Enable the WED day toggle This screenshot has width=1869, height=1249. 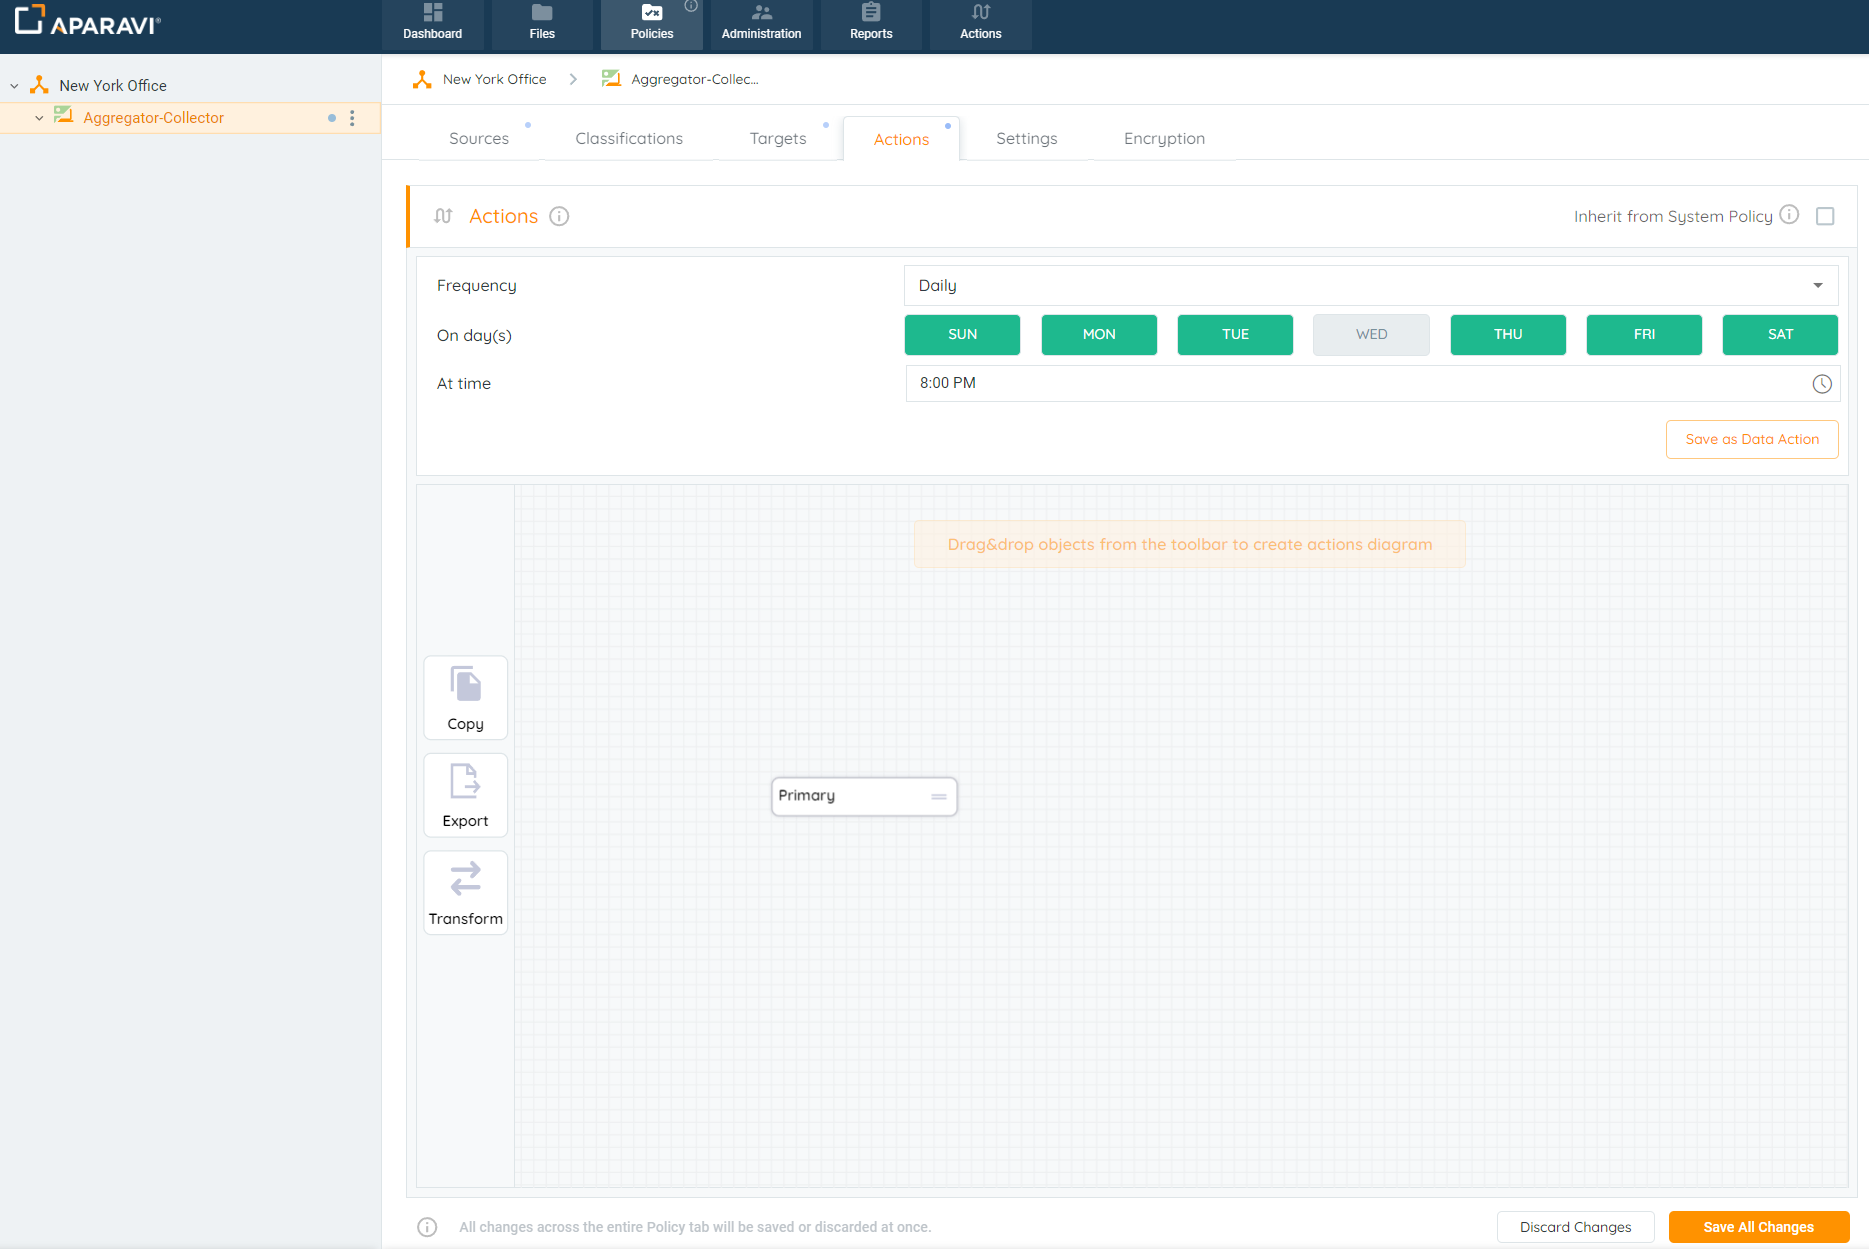tap(1370, 335)
